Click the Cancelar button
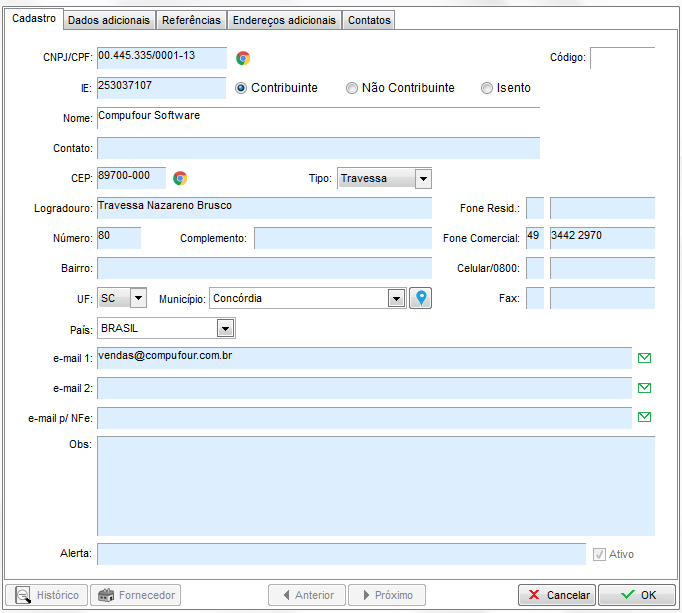The image size is (682, 613). (557, 595)
